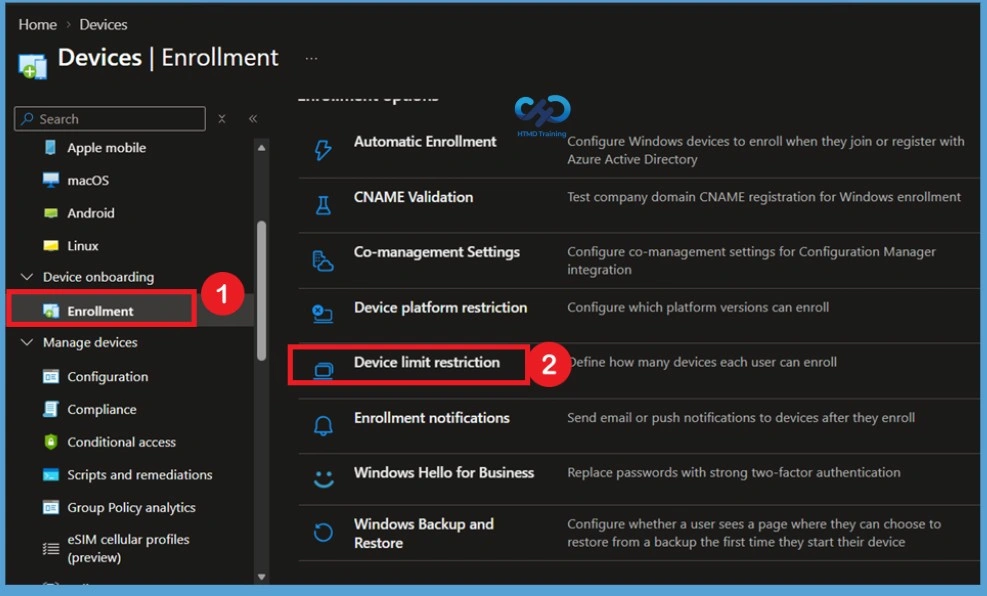Open eSIM cellular profiles (preview)

tap(128, 548)
